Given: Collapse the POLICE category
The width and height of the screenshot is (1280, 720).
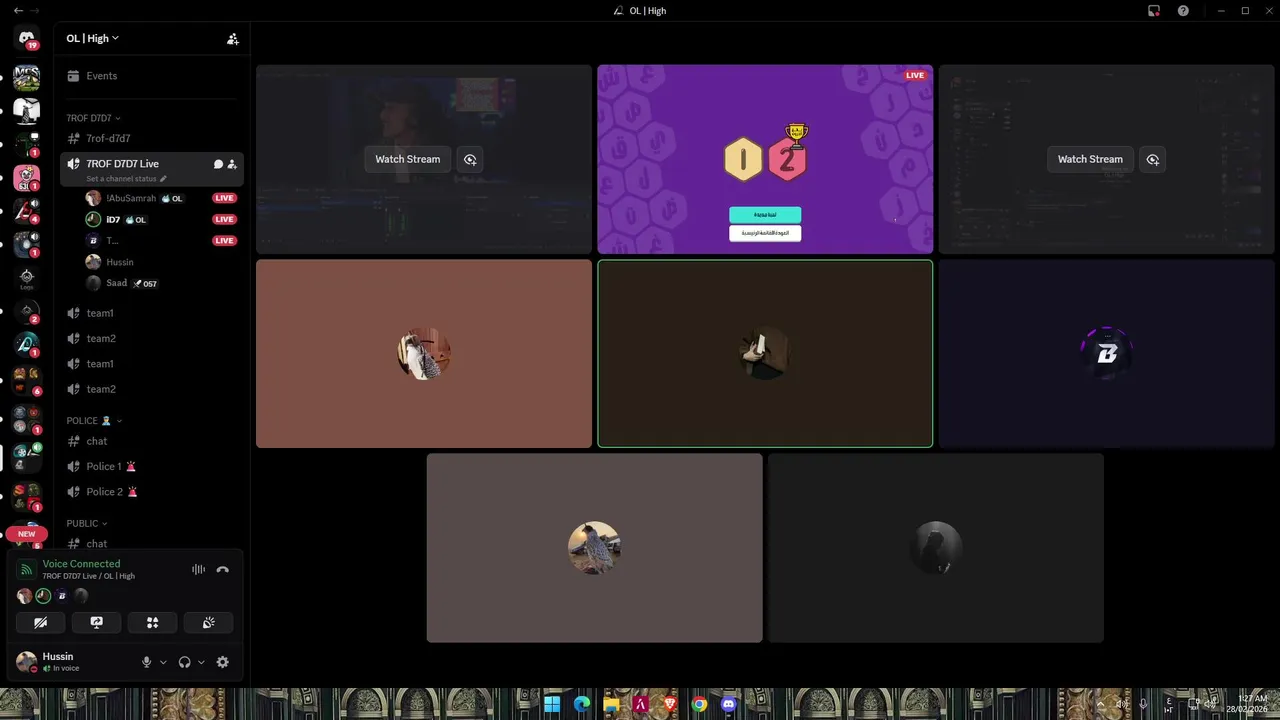Looking at the screenshot, I should pos(94,421).
